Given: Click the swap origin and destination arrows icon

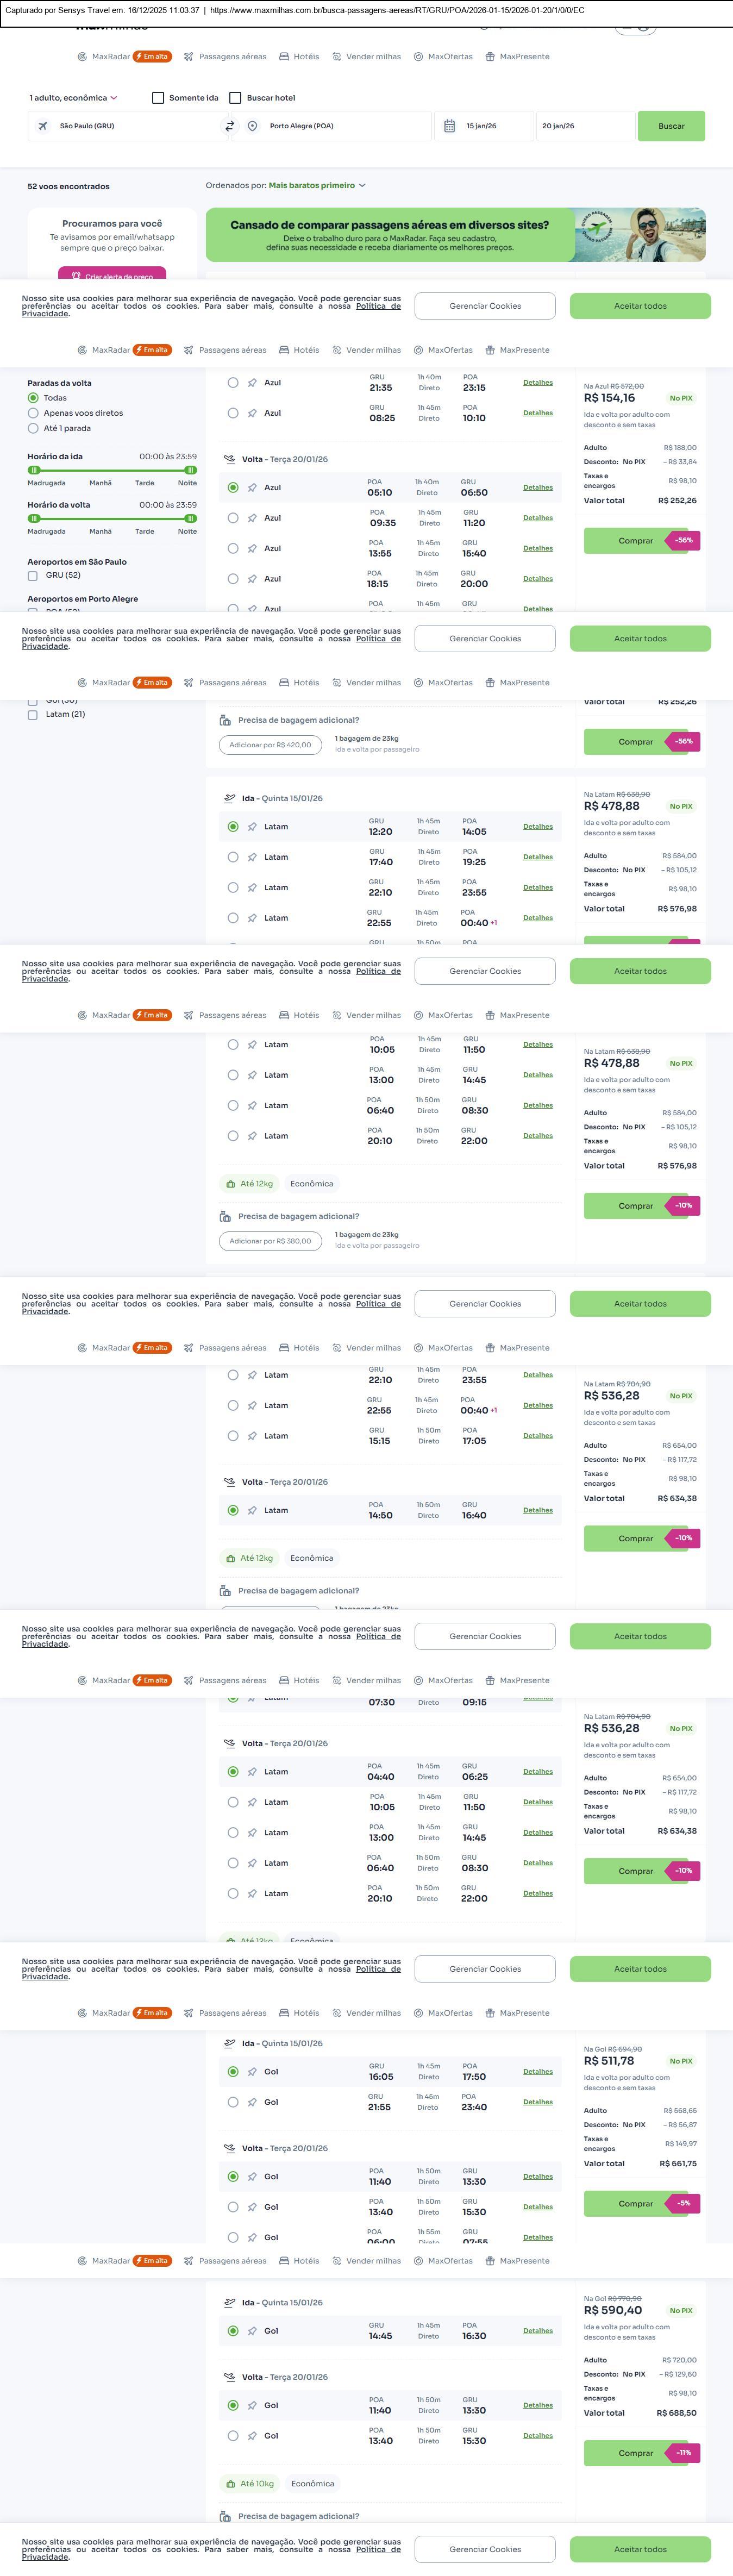Looking at the screenshot, I should tap(230, 126).
